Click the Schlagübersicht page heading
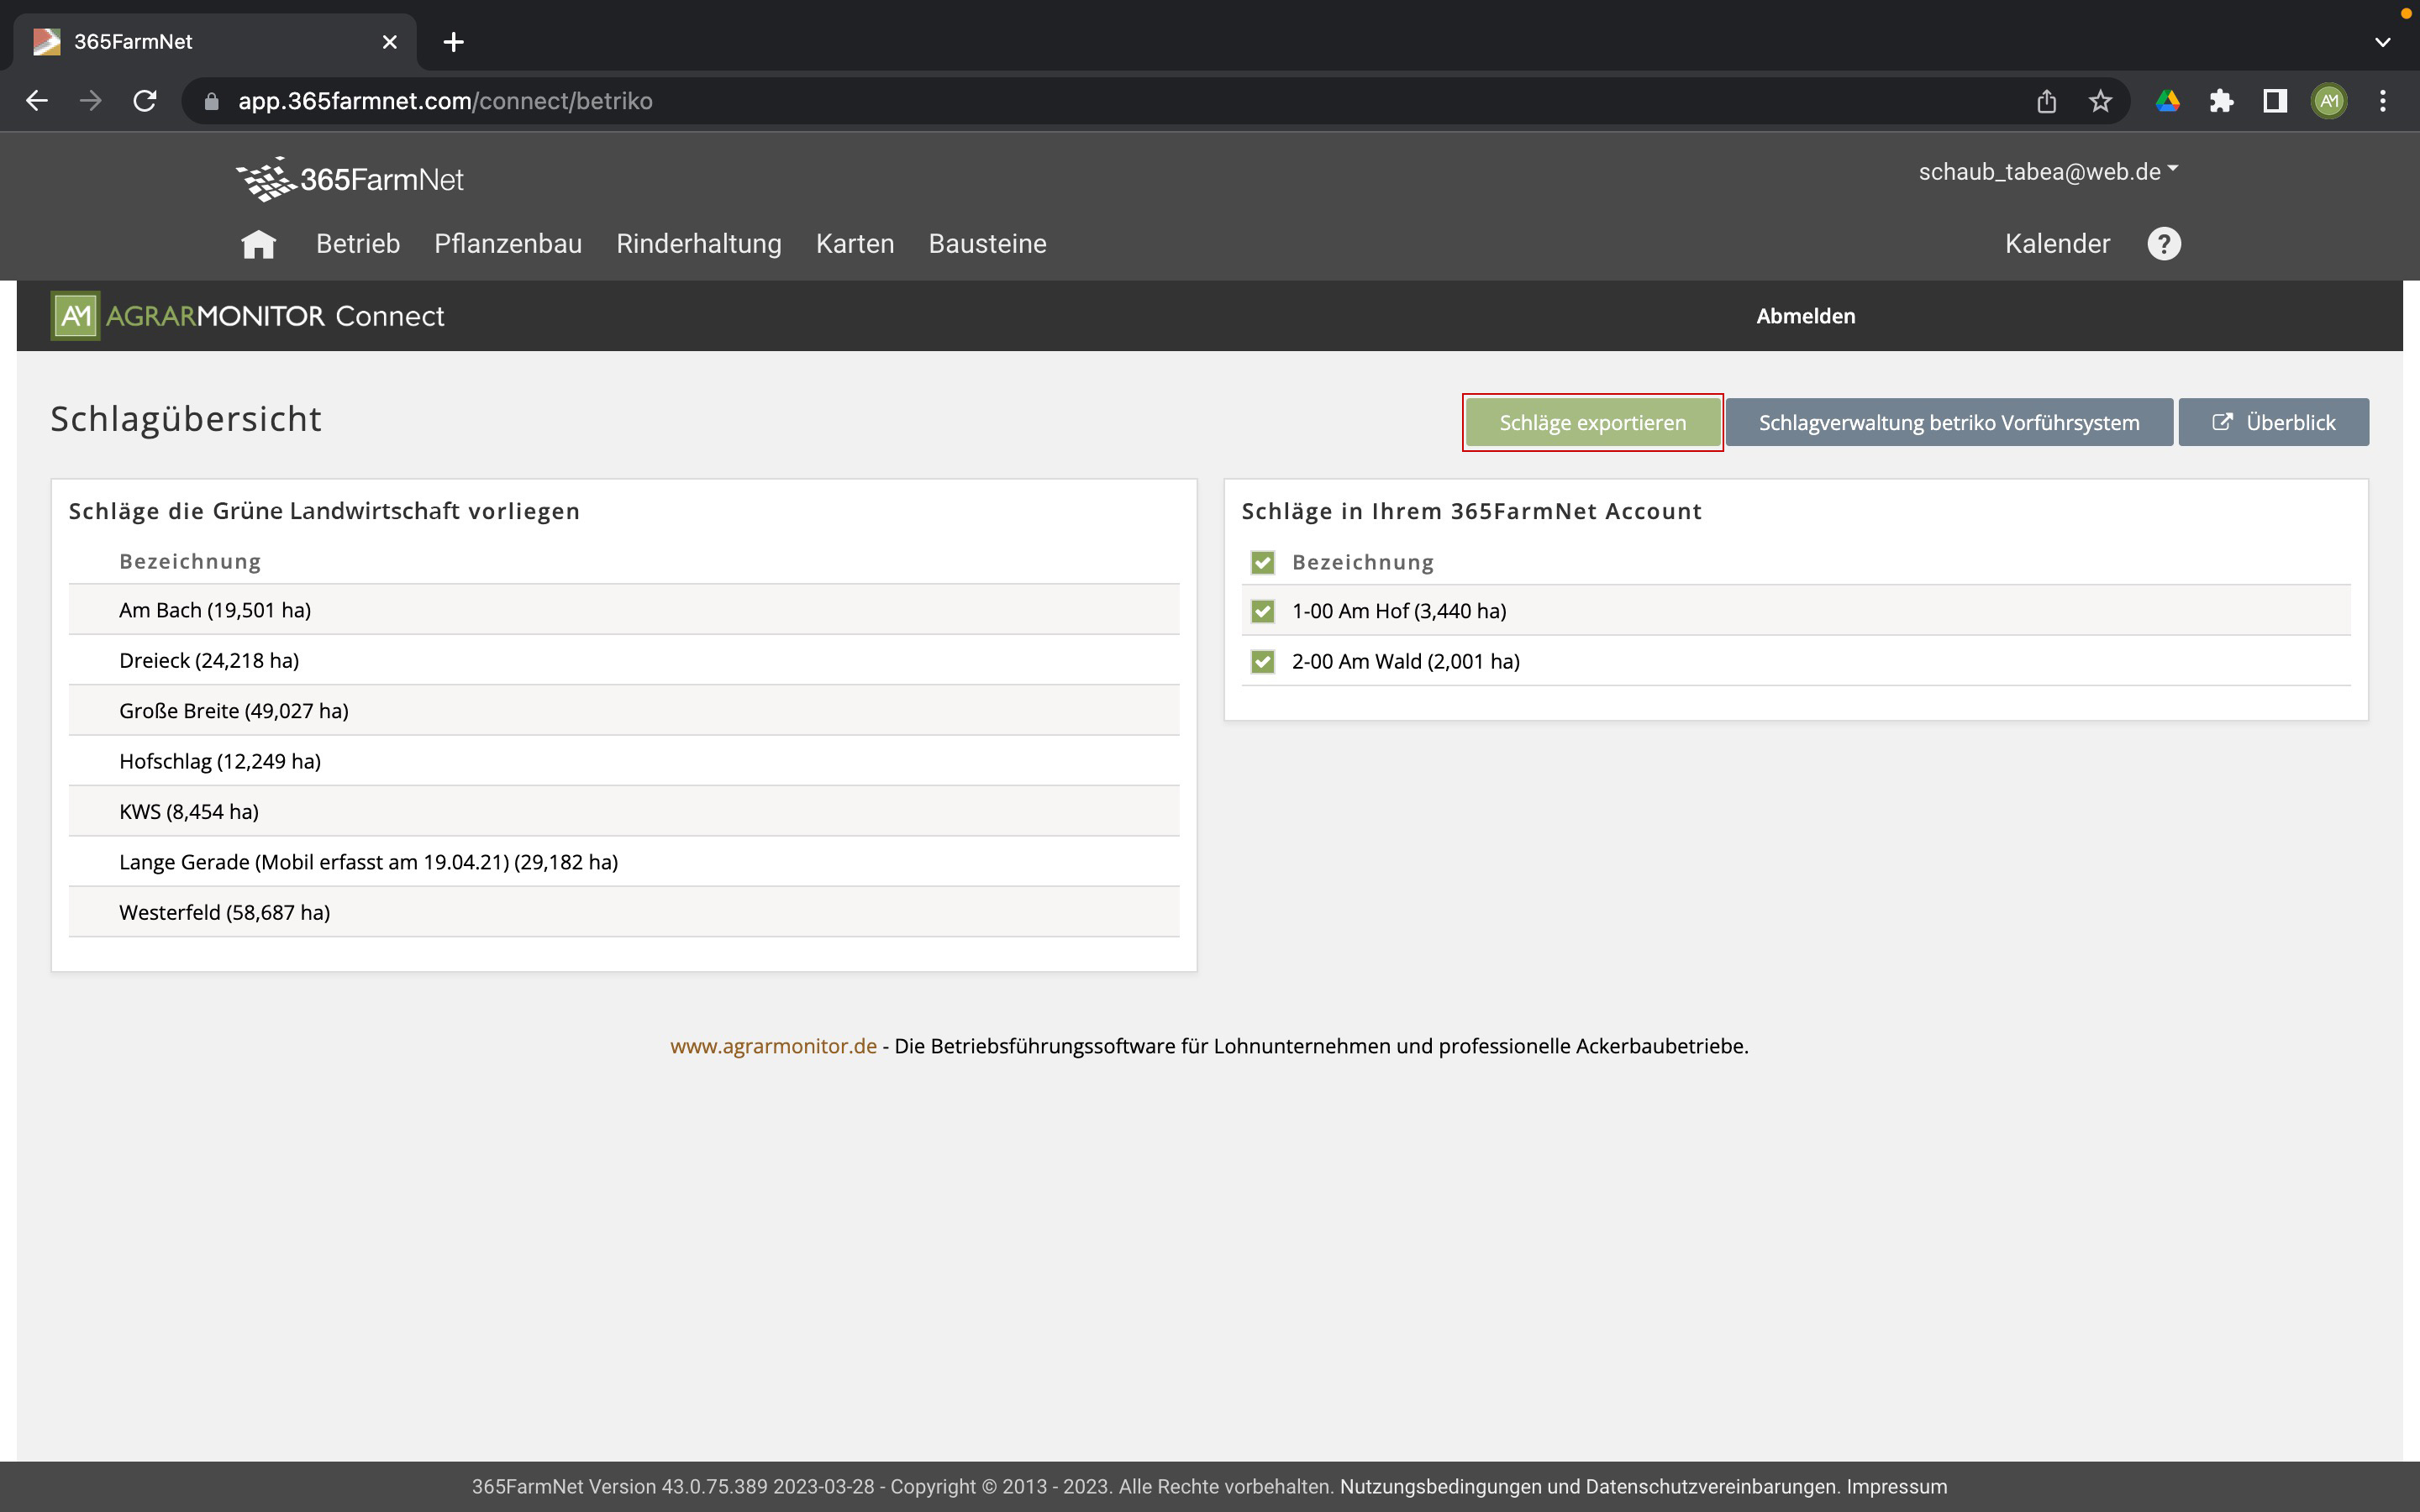The width and height of the screenshot is (2420, 1512). pyautogui.click(x=186, y=419)
